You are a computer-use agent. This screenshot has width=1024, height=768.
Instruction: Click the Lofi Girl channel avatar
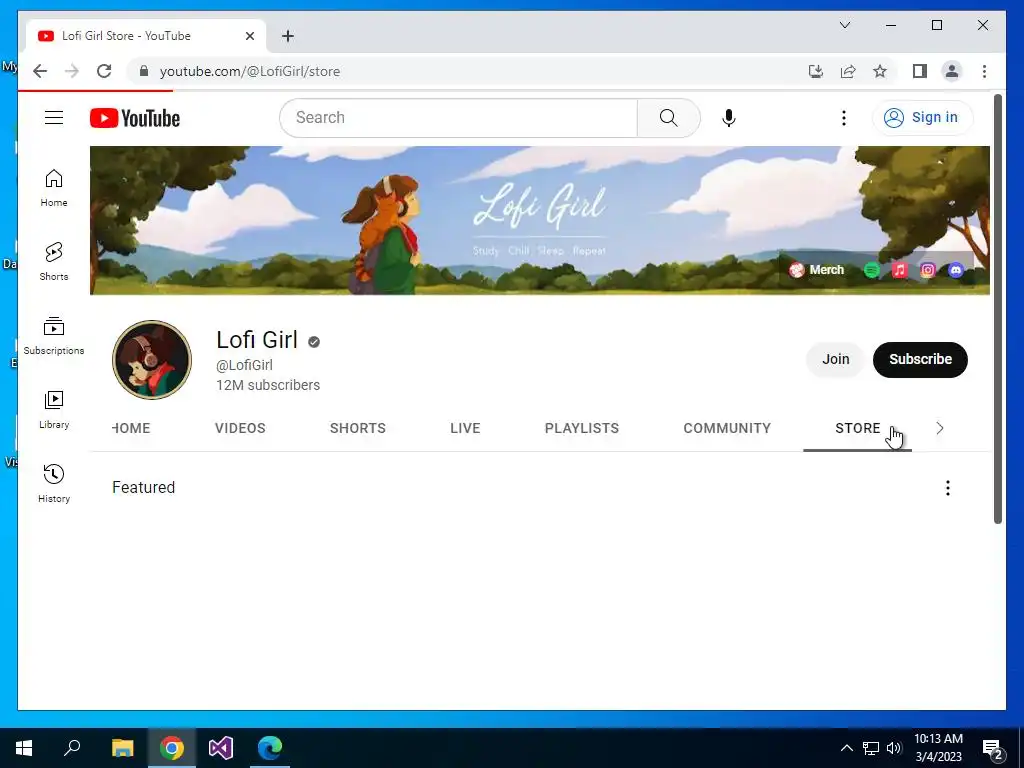coord(152,360)
